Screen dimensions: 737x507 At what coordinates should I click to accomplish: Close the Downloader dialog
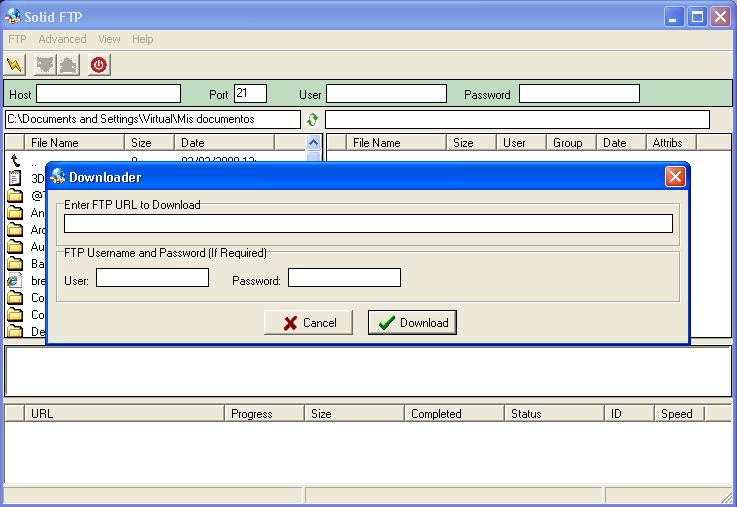[x=675, y=177]
